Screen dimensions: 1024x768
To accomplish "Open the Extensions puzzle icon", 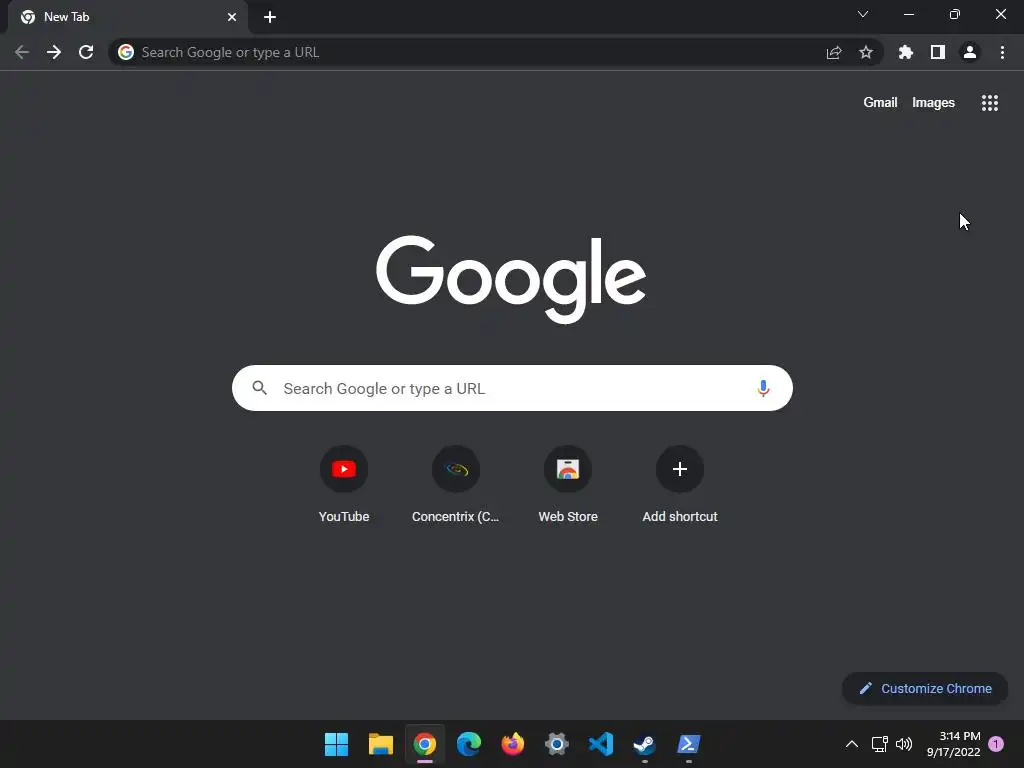I will point(905,52).
